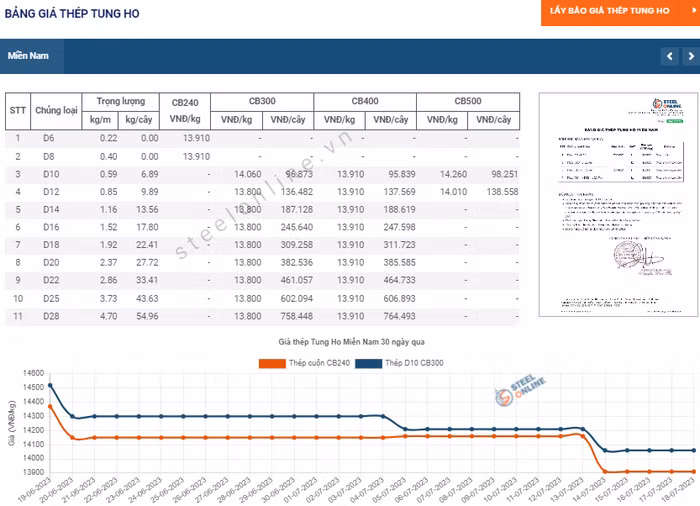Click the 136.482 value in D12 row
Screen dimensions: 700x506
[x=297, y=192]
